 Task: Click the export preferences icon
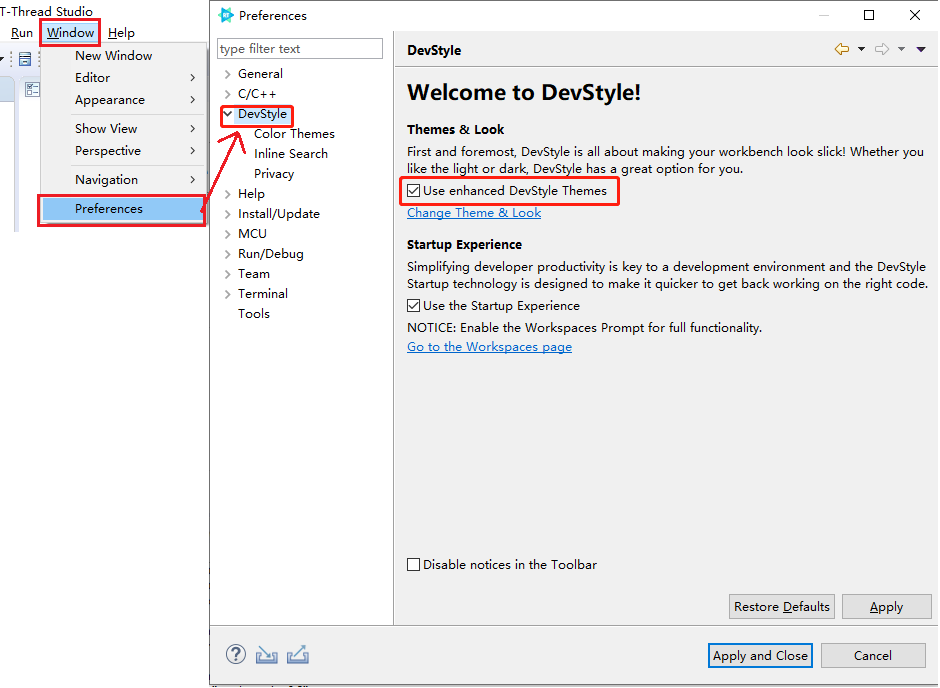pyautogui.click(x=297, y=654)
